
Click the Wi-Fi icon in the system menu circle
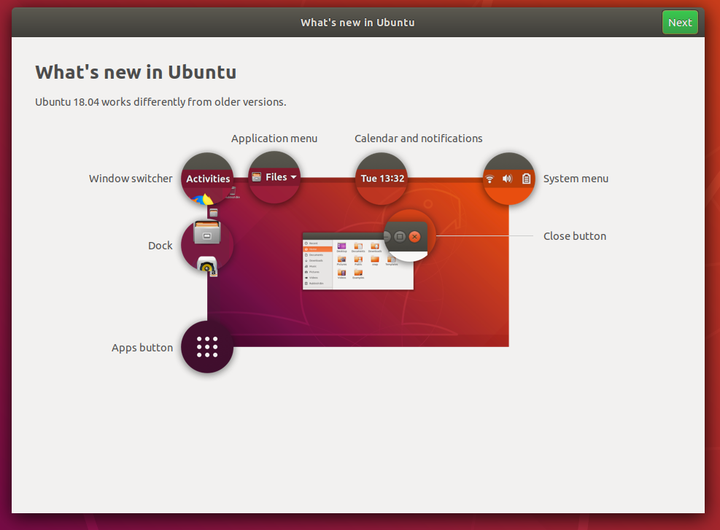pos(489,179)
